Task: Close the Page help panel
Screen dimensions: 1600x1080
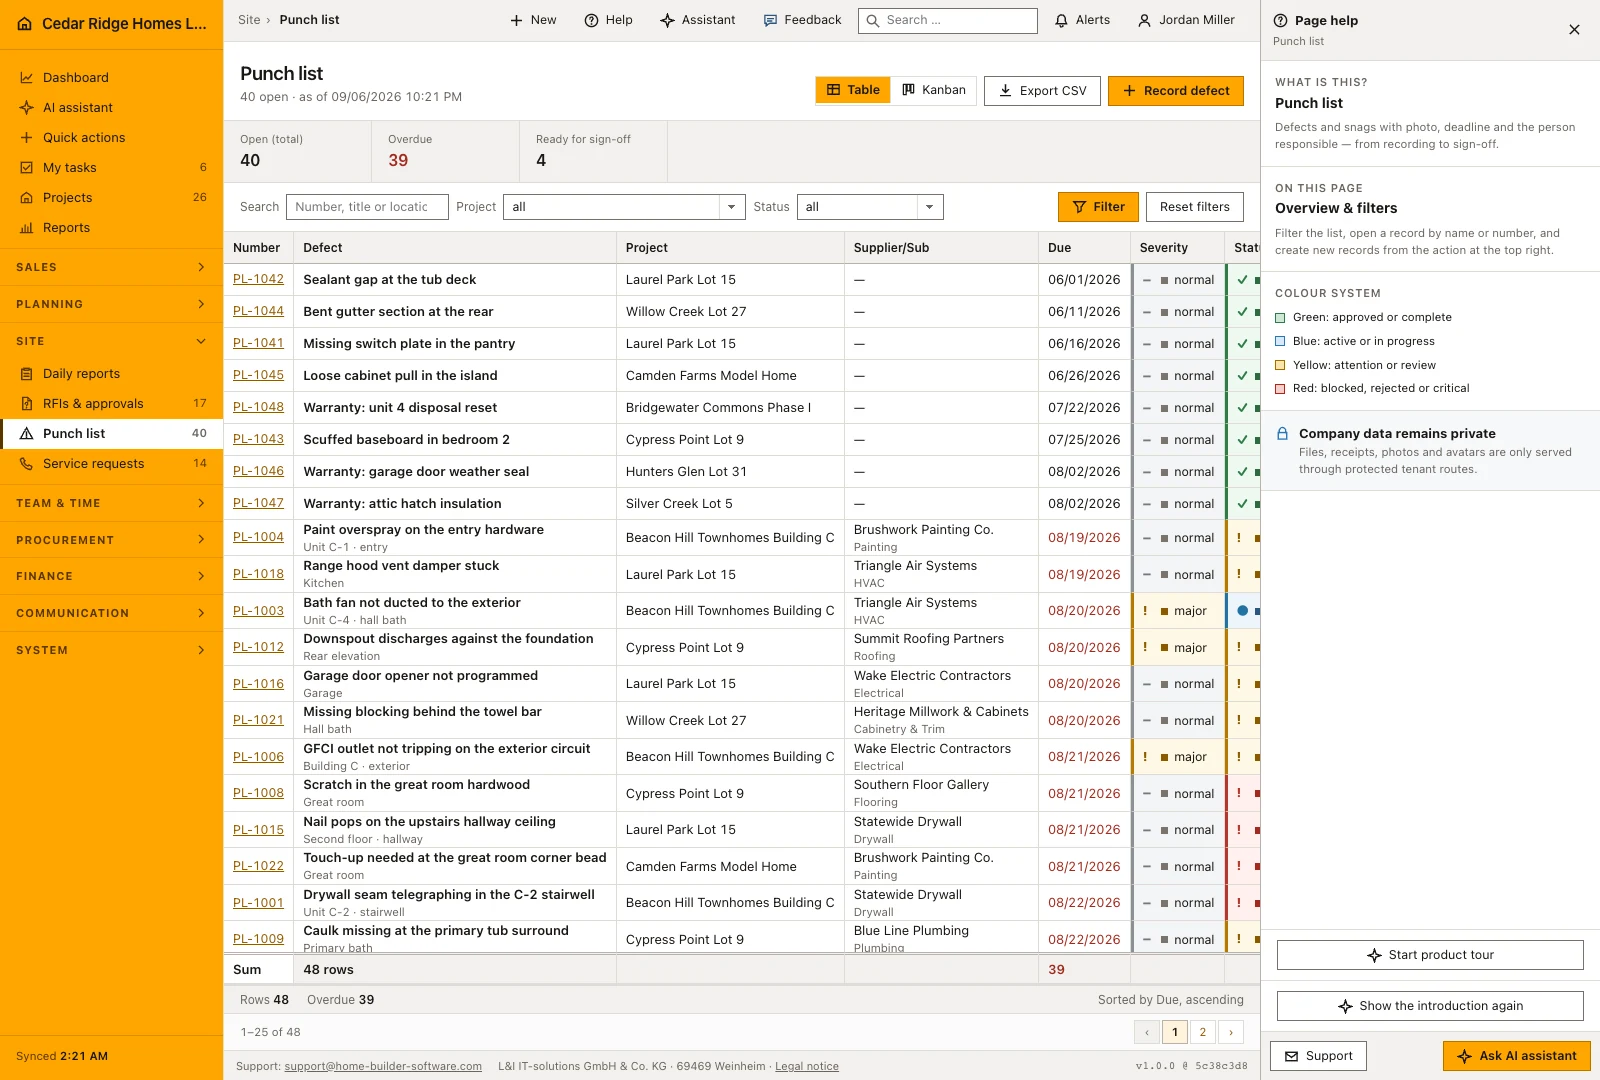Action: coord(1574,29)
